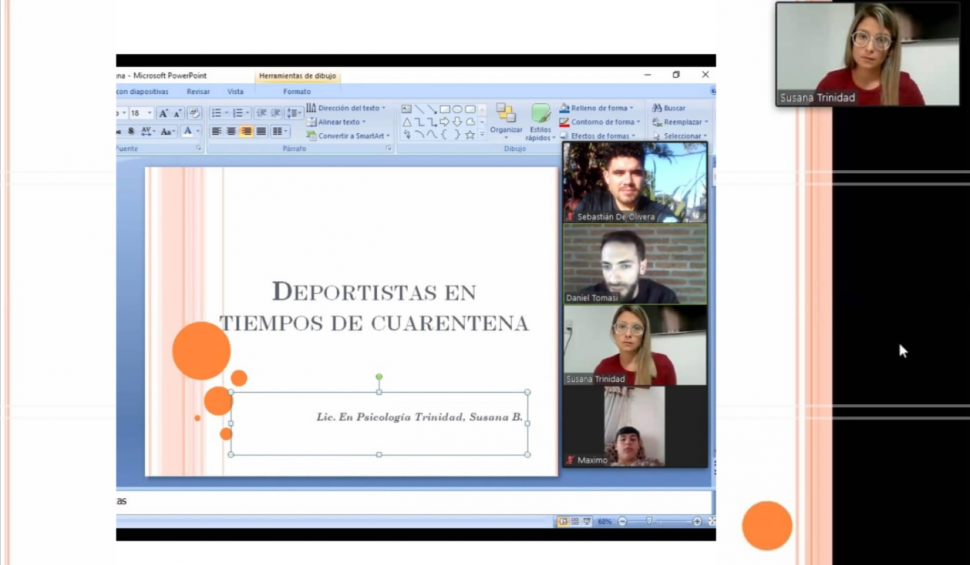The image size is (970, 565).
Task: Select the right arrow shape
Action: [x=444, y=122]
